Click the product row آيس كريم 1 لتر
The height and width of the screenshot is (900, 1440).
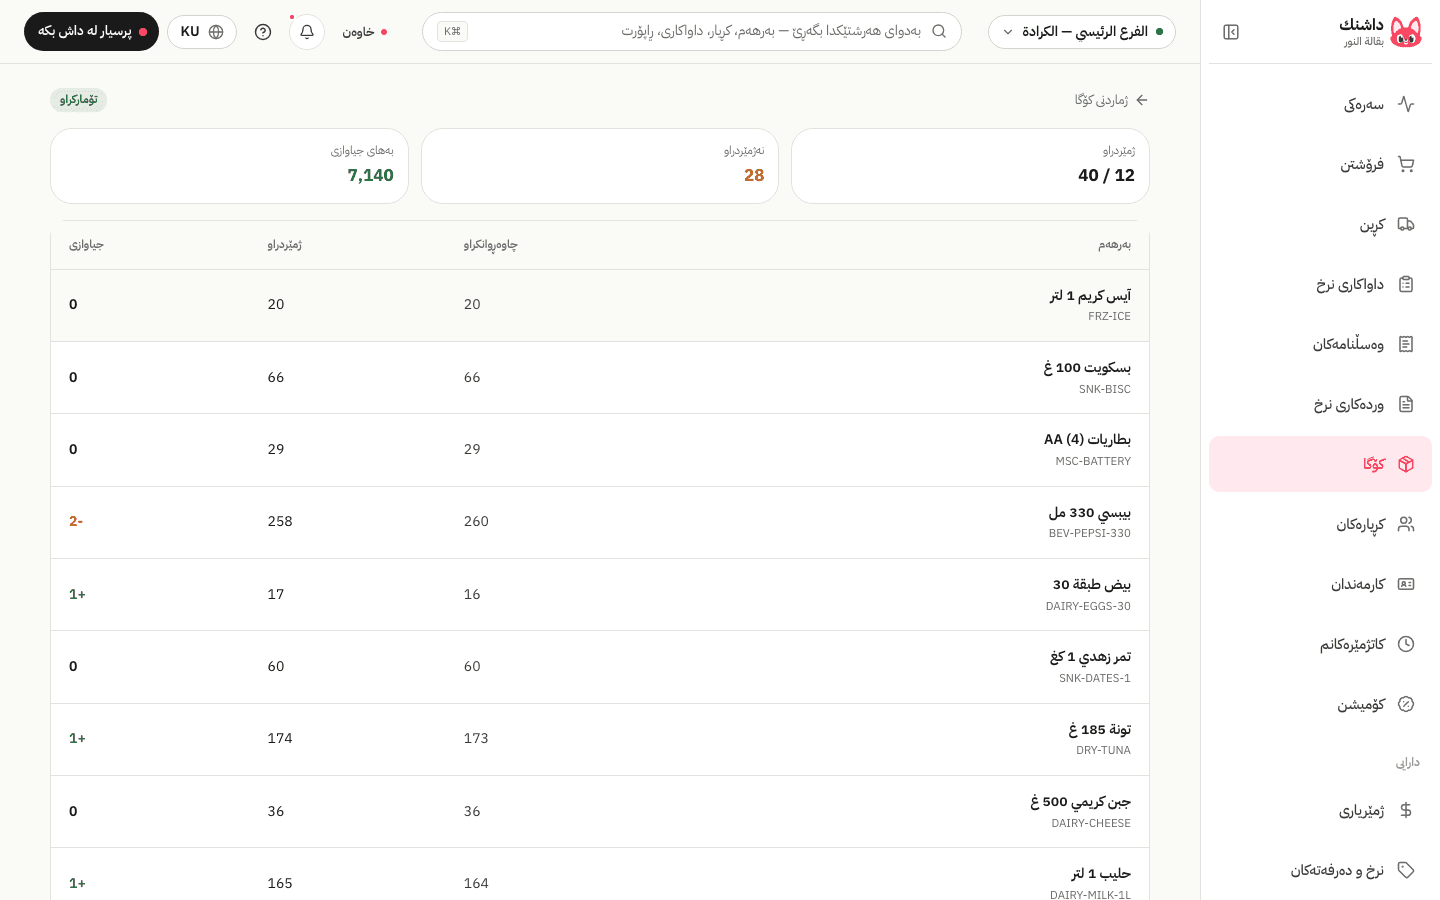[x=600, y=305]
